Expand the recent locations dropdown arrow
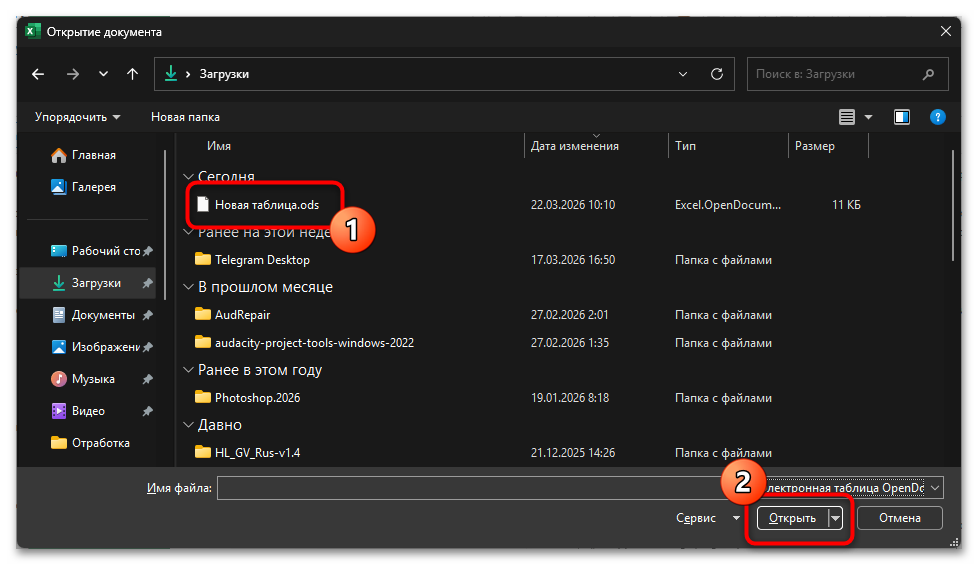 [103, 74]
